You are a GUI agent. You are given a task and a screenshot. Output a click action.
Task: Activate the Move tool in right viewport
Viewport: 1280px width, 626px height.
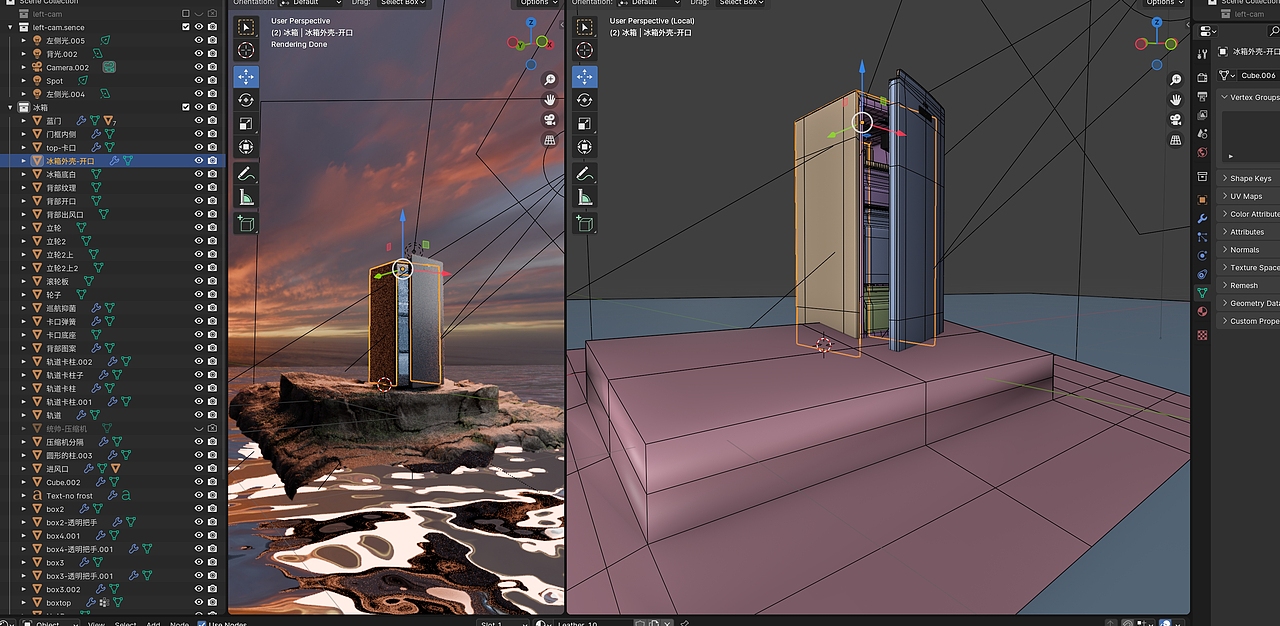pos(584,77)
